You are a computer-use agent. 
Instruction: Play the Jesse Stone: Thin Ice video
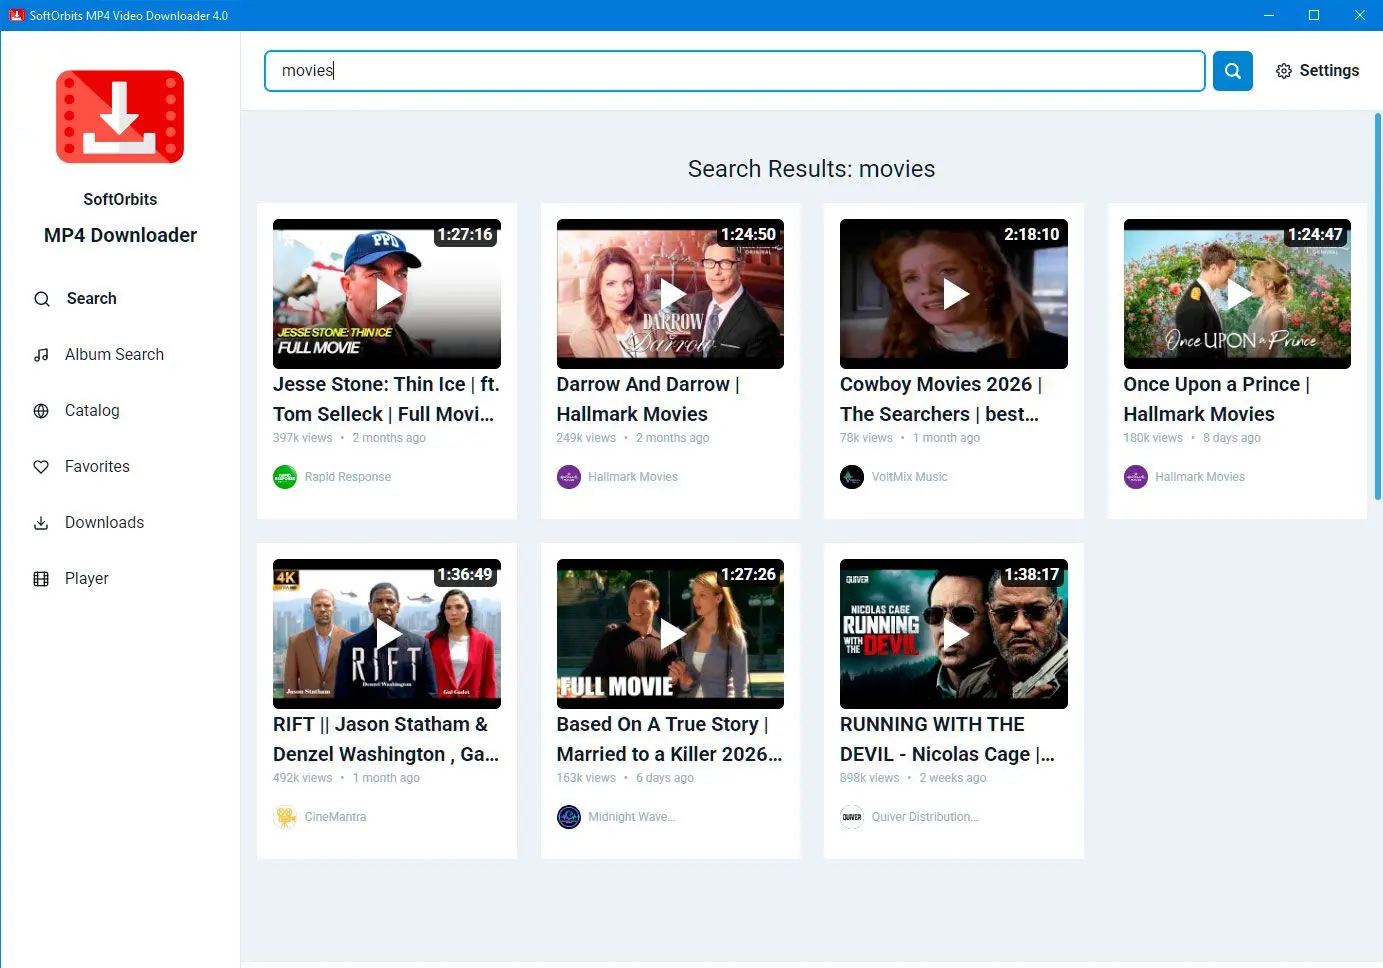(387, 294)
